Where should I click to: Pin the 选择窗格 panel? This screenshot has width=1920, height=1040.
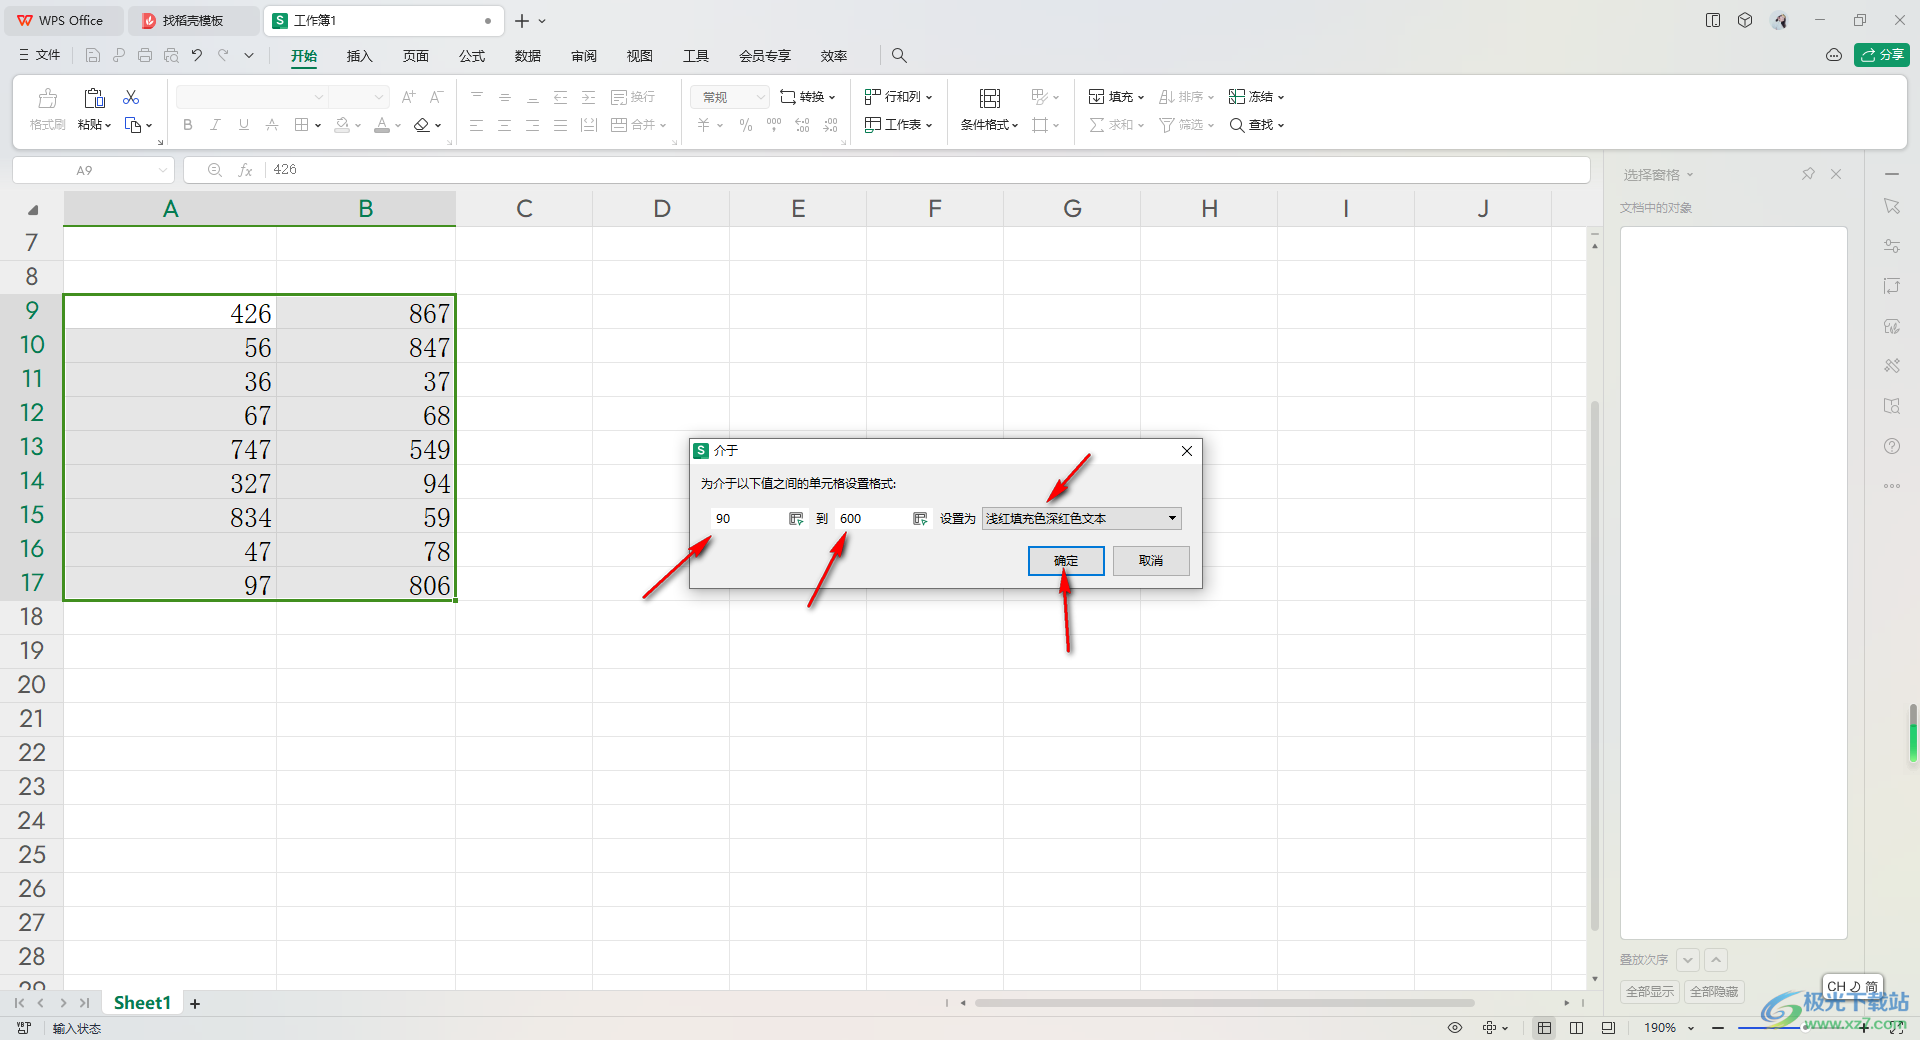tap(1808, 174)
